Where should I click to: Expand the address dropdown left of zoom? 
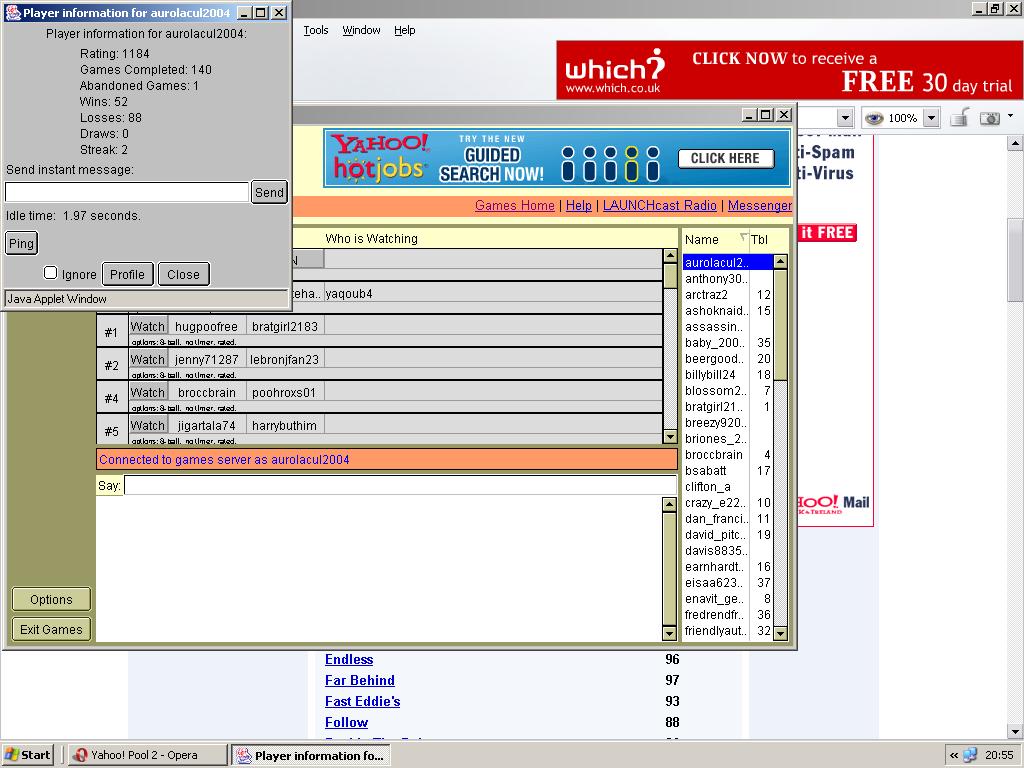(845, 118)
